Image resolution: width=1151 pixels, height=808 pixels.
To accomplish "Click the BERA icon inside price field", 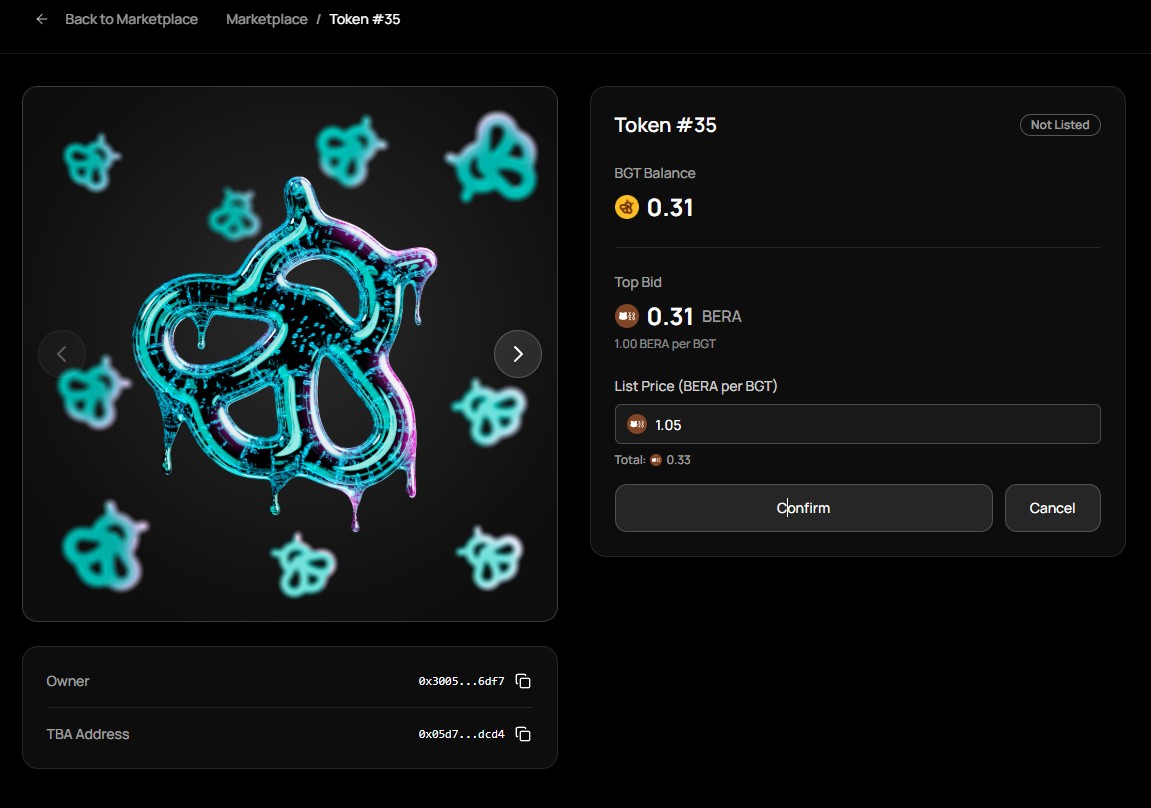I will [637, 424].
